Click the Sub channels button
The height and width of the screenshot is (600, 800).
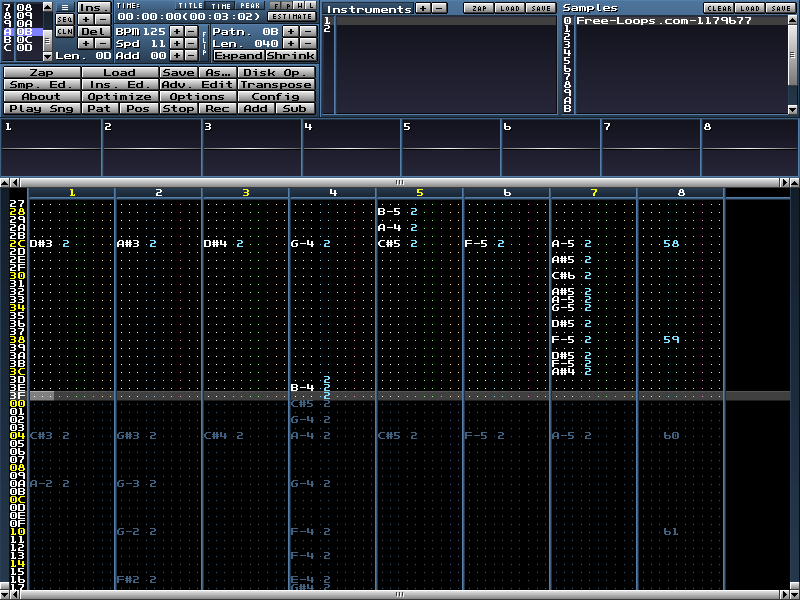[295, 109]
